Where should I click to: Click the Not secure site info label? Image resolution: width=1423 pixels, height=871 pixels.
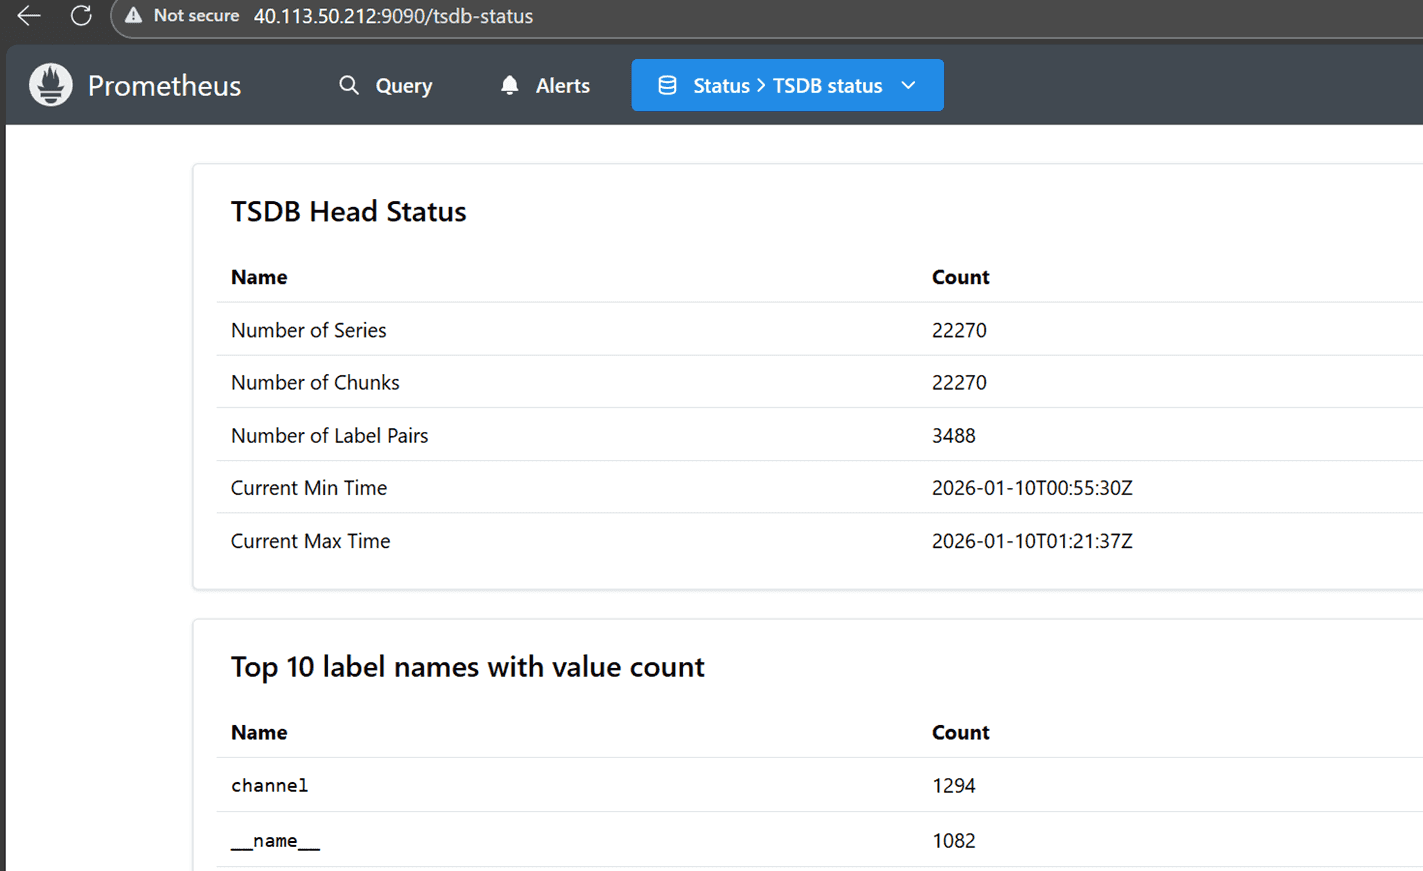(x=196, y=16)
